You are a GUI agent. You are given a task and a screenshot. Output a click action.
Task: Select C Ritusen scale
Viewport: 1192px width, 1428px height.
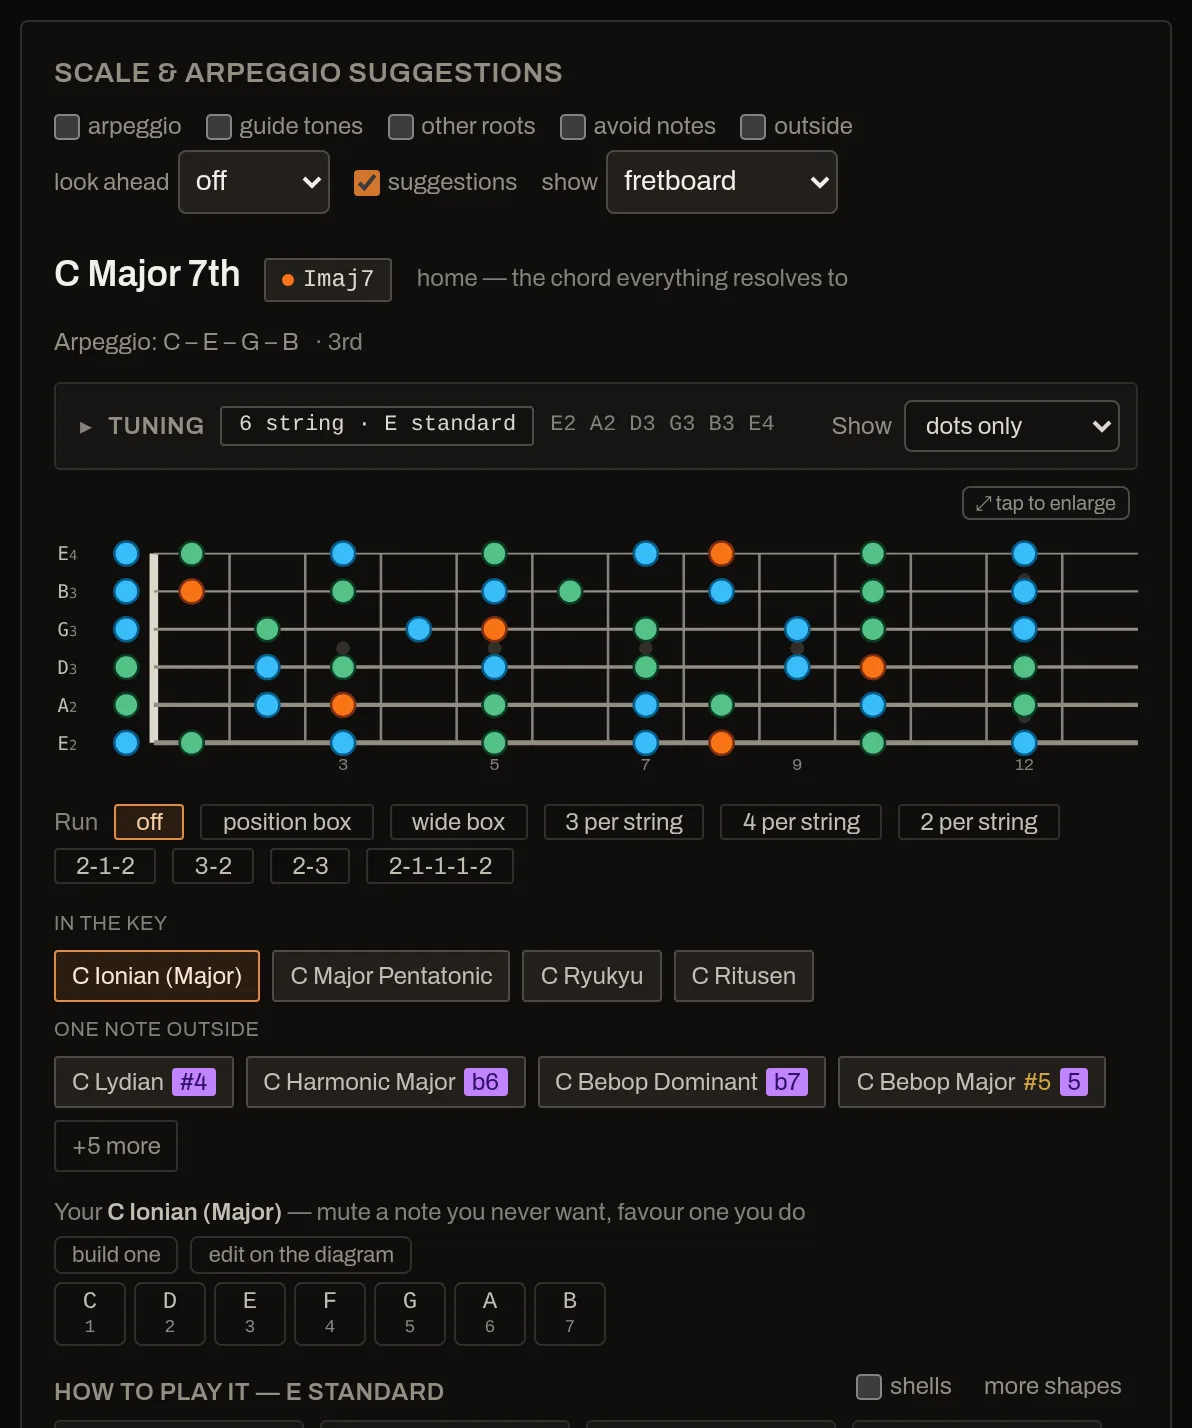click(x=744, y=976)
